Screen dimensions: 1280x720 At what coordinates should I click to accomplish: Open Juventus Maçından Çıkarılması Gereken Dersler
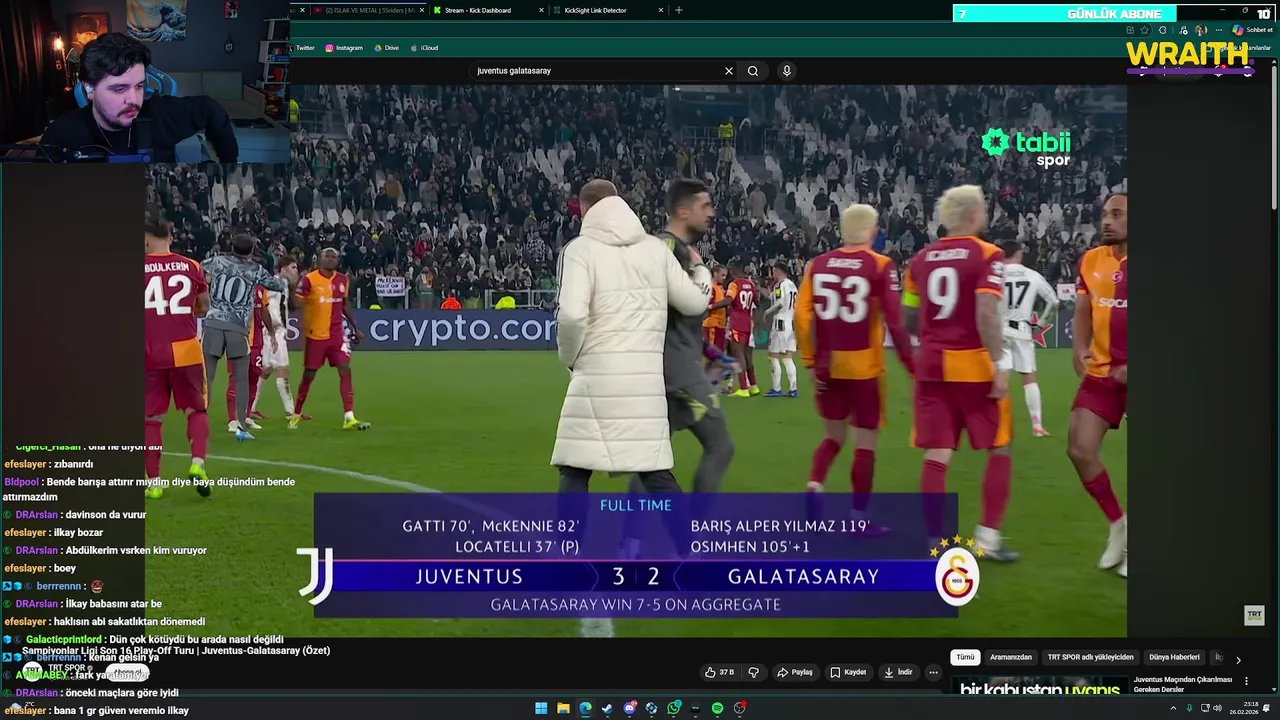pyautogui.click(x=1183, y=684)
